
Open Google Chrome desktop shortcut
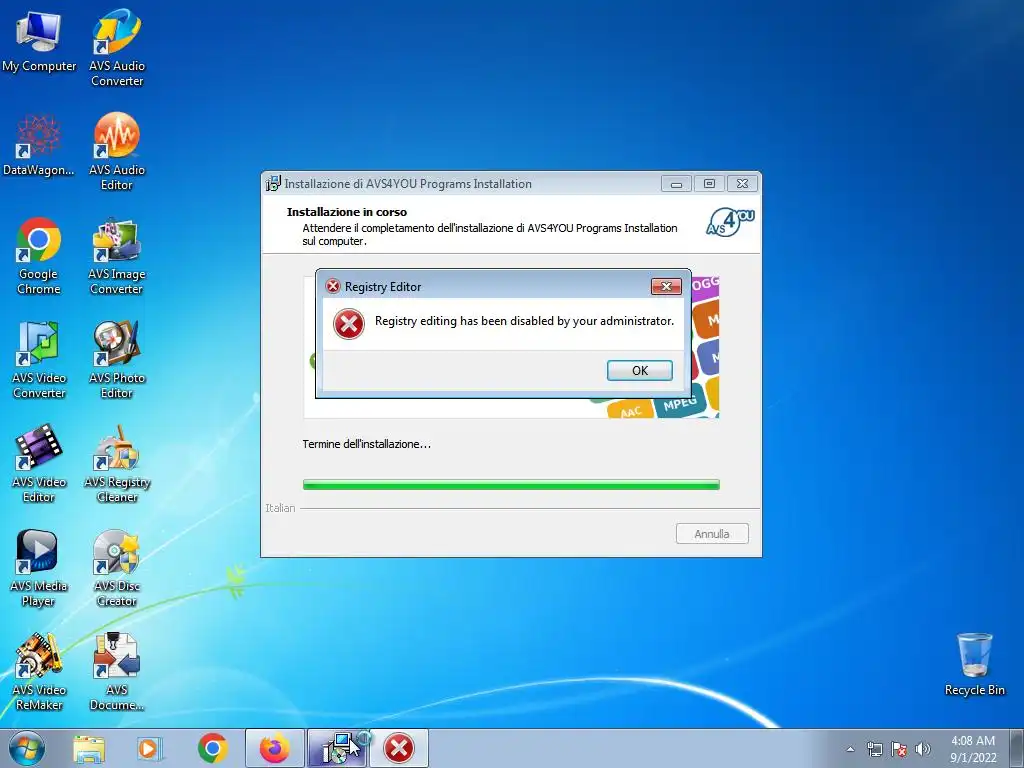(39, 256)
